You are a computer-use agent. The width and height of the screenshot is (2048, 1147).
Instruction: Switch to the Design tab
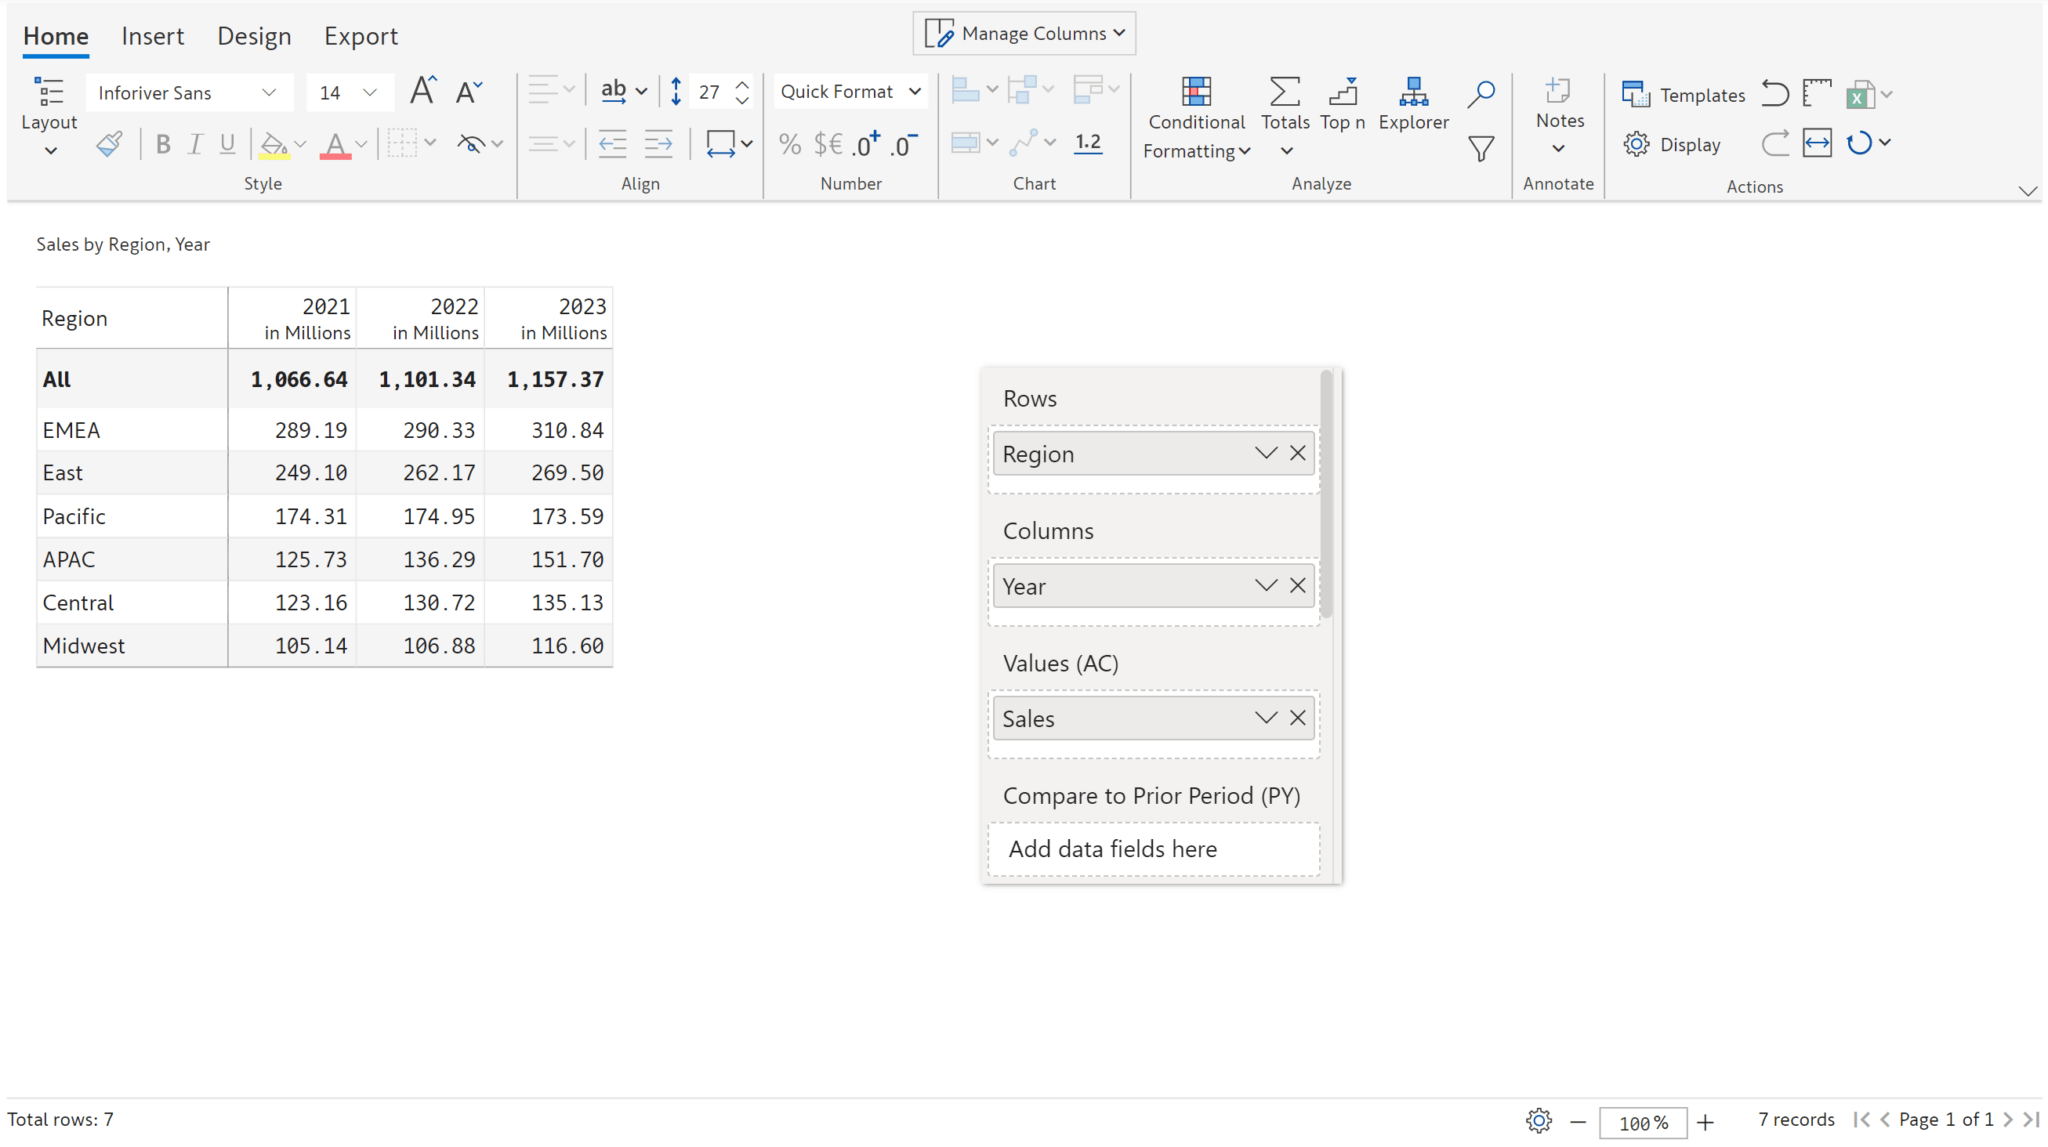[x=255, y=35]
